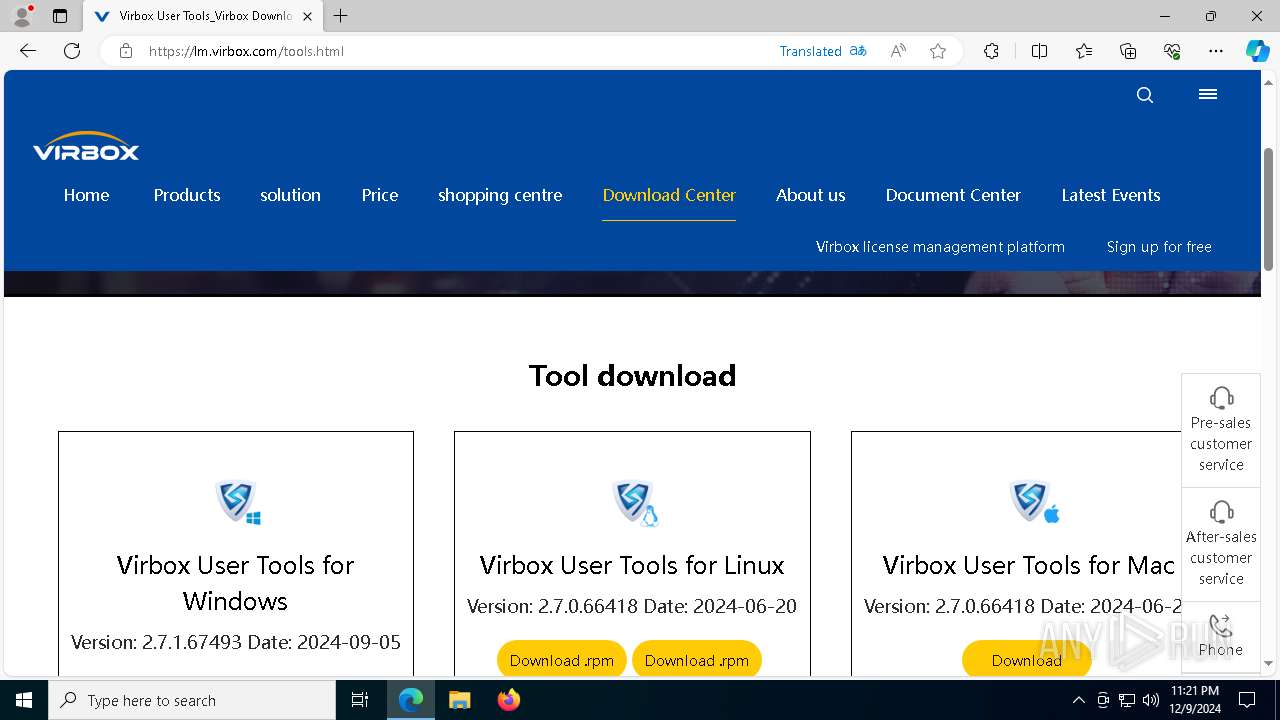1280x720 pixels.
Task: Go back with the browser back arrow
Action: [x=28, y=51]
